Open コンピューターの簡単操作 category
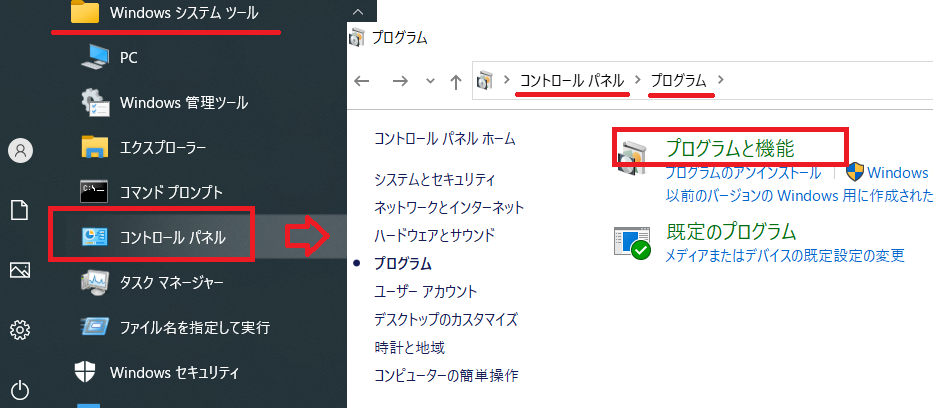This screenshot has height=408, width=933. pos(446,376)
